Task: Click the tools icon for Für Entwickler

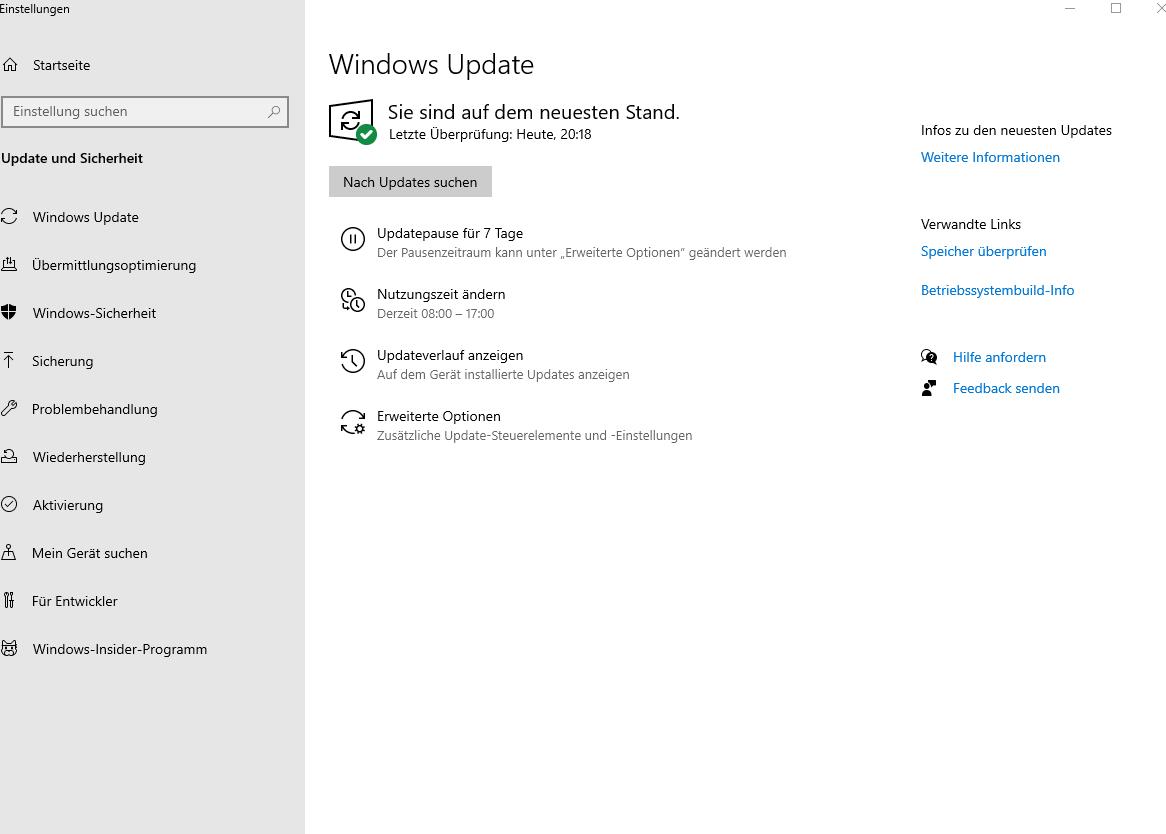Action: (9, 600)
